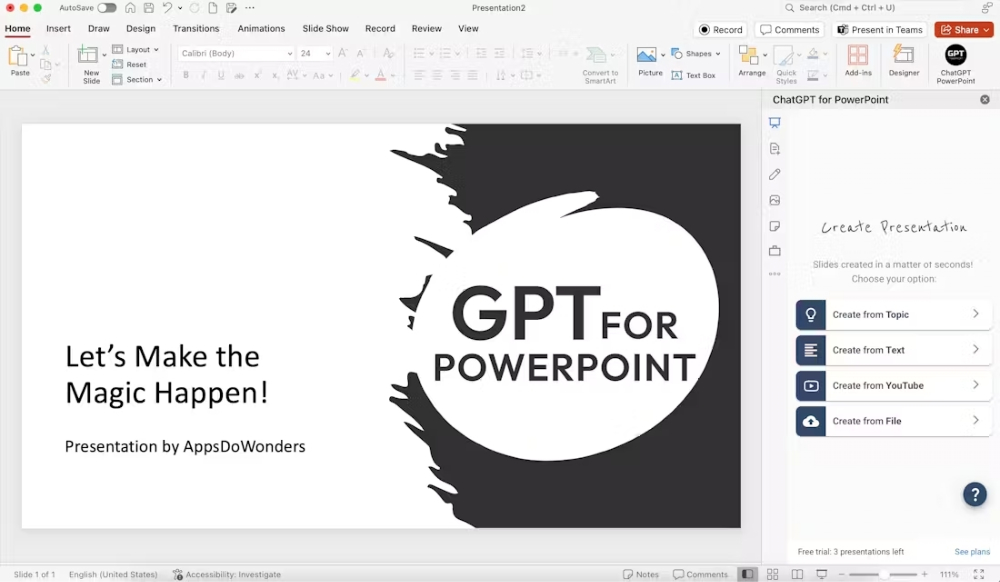This screenshot has width=1000, height=582.
Task: Switch to the Transitions tab
Action: pyautogui.click(x=196, y=28)
